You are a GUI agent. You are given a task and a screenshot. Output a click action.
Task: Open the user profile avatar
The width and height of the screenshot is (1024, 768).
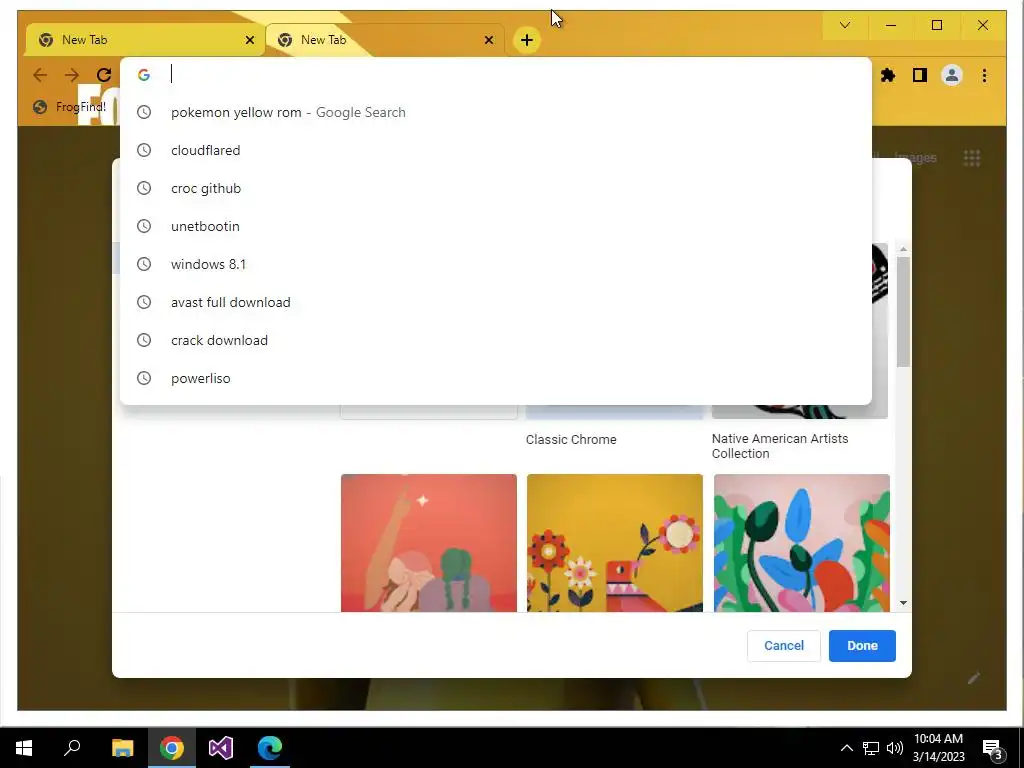[952, 75]
